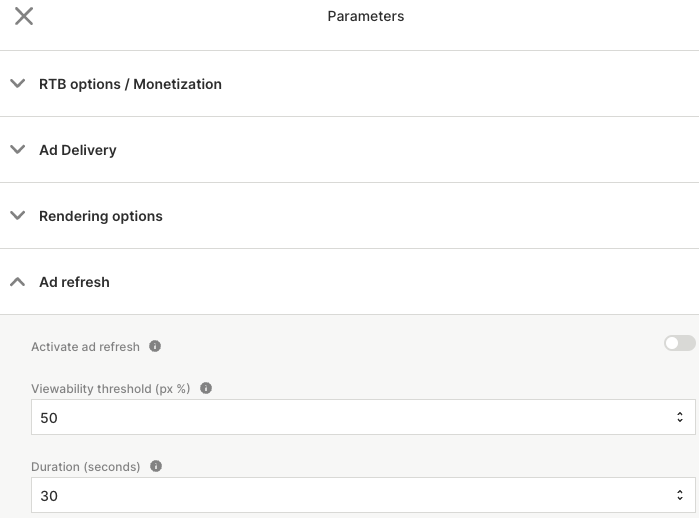Click the Duration seconds stepper arrows
The height and width of the screenshot is (518, 699).
(x=679, y=495)
